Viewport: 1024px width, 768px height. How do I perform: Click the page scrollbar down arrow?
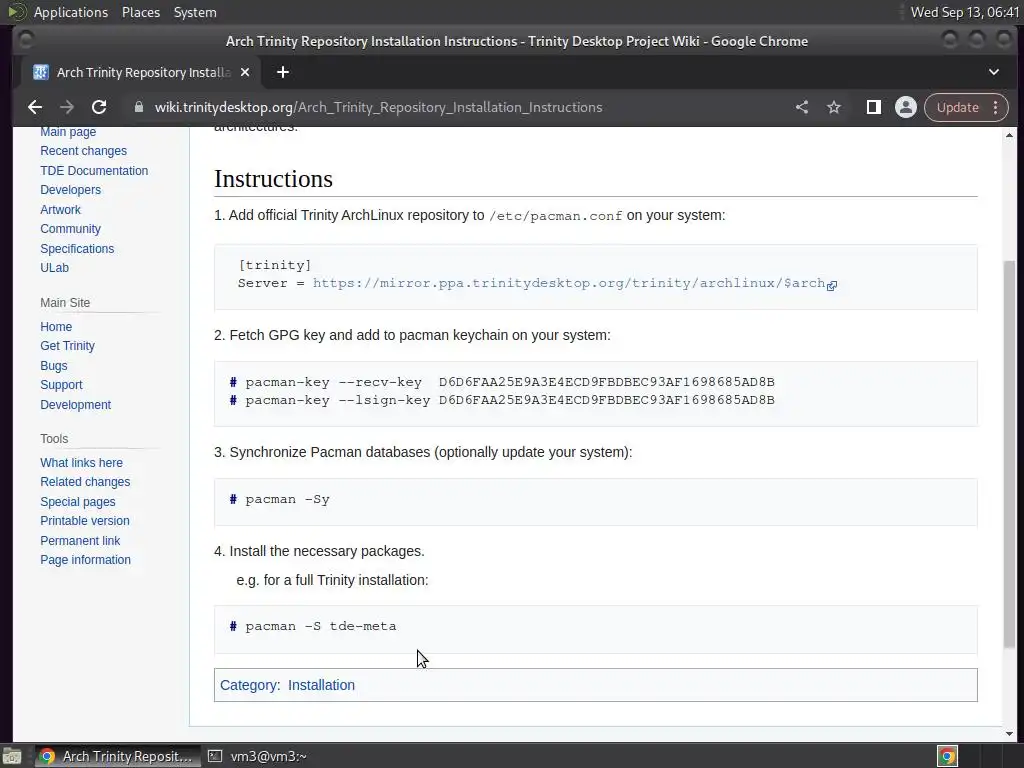pos(1009,733)
